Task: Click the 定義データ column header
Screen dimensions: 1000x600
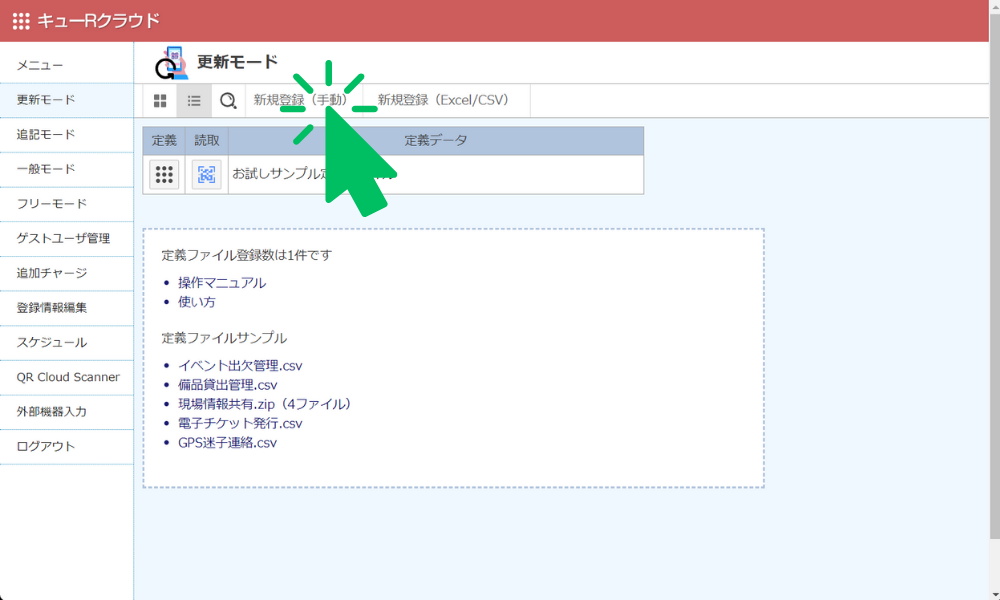Action: click(x=436, y=141)
